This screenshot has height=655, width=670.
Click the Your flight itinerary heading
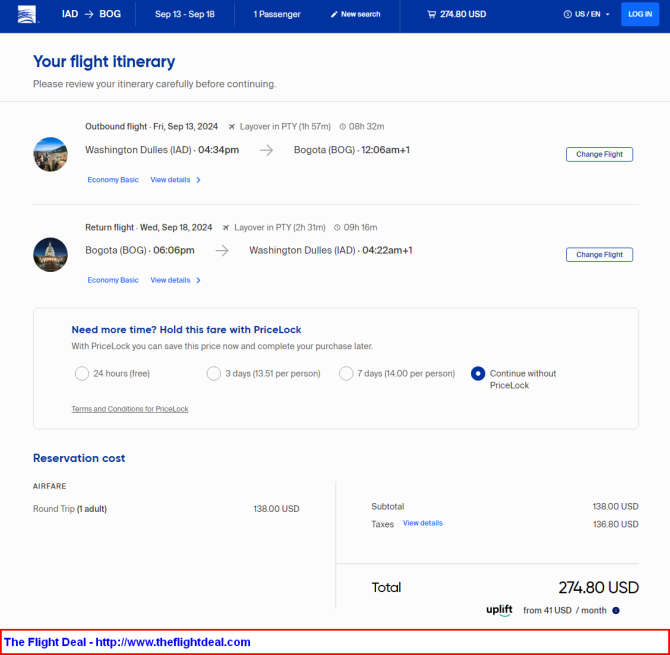(104, 62)
